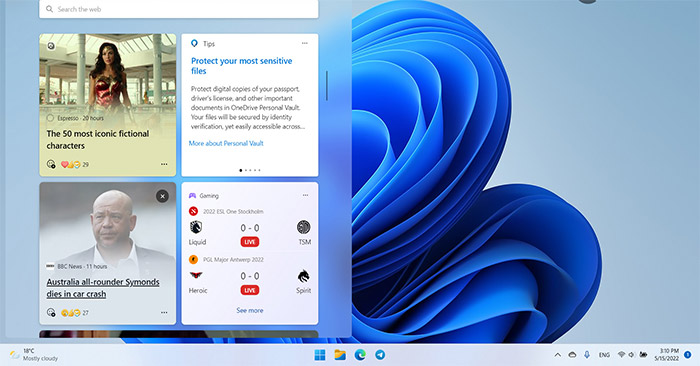Click the corner badge icon on Wonder Woman card
The height and width of the screenshot is (366, 700).
click(x=51, y=46)
